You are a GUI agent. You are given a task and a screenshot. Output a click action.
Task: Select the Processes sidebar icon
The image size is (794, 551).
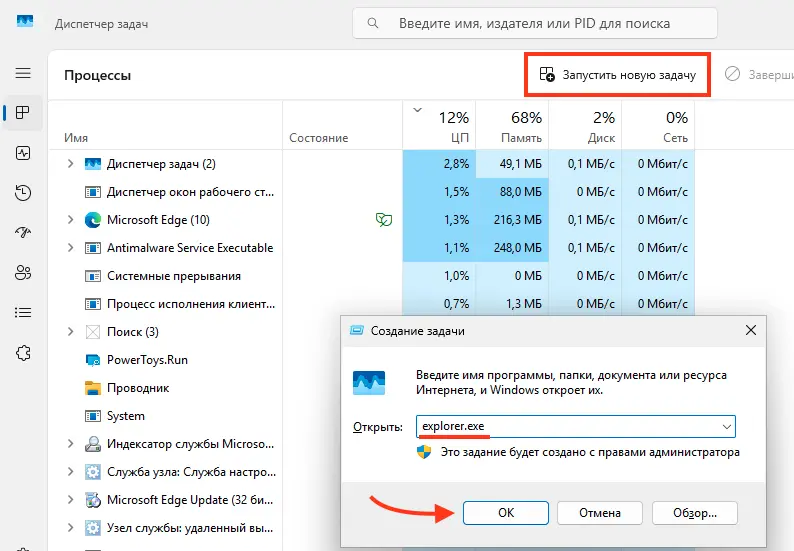click(23, 112)
